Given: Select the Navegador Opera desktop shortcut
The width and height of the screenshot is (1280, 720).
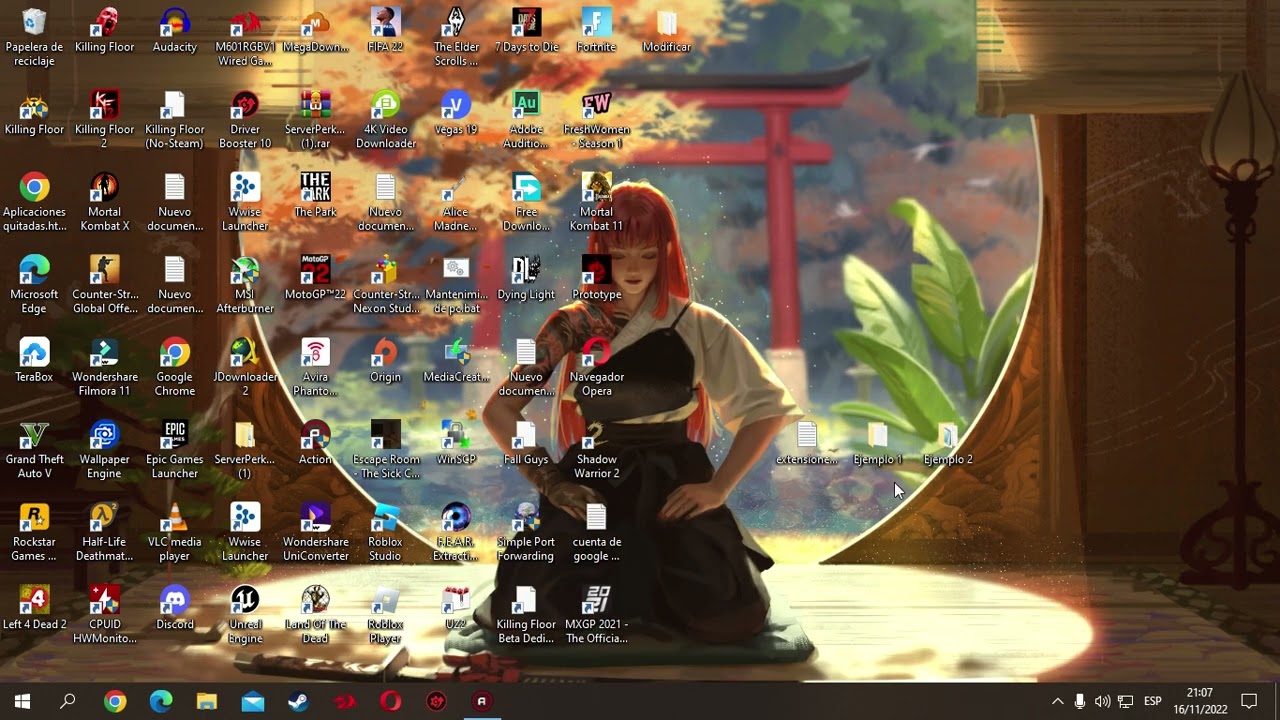Looking at the screenshot, I should click(596, 368).
